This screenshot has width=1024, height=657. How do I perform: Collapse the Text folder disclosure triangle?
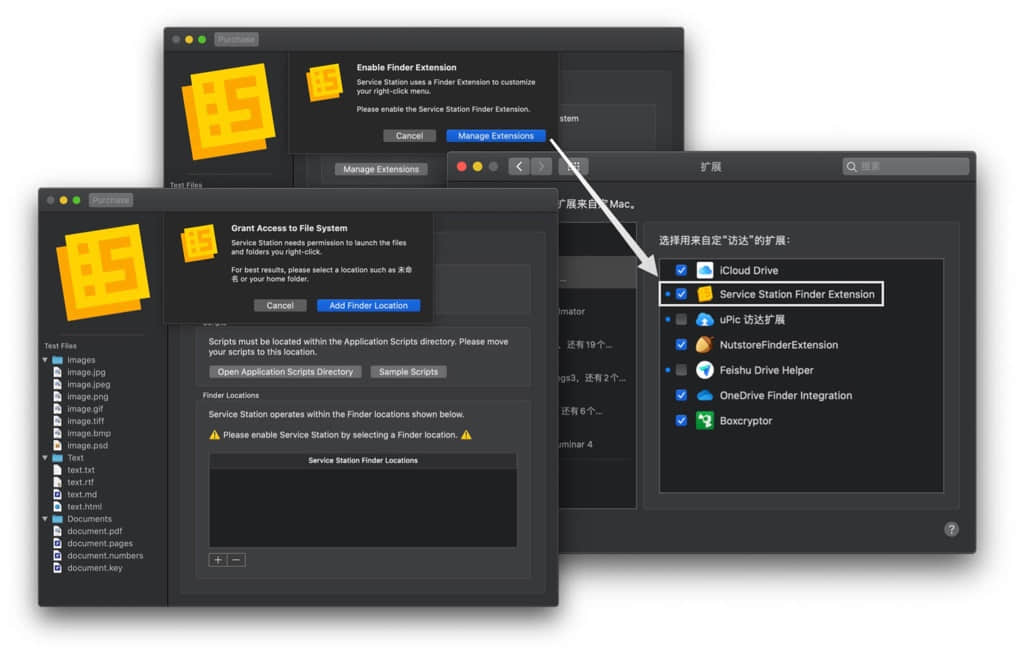coord(45,458)
